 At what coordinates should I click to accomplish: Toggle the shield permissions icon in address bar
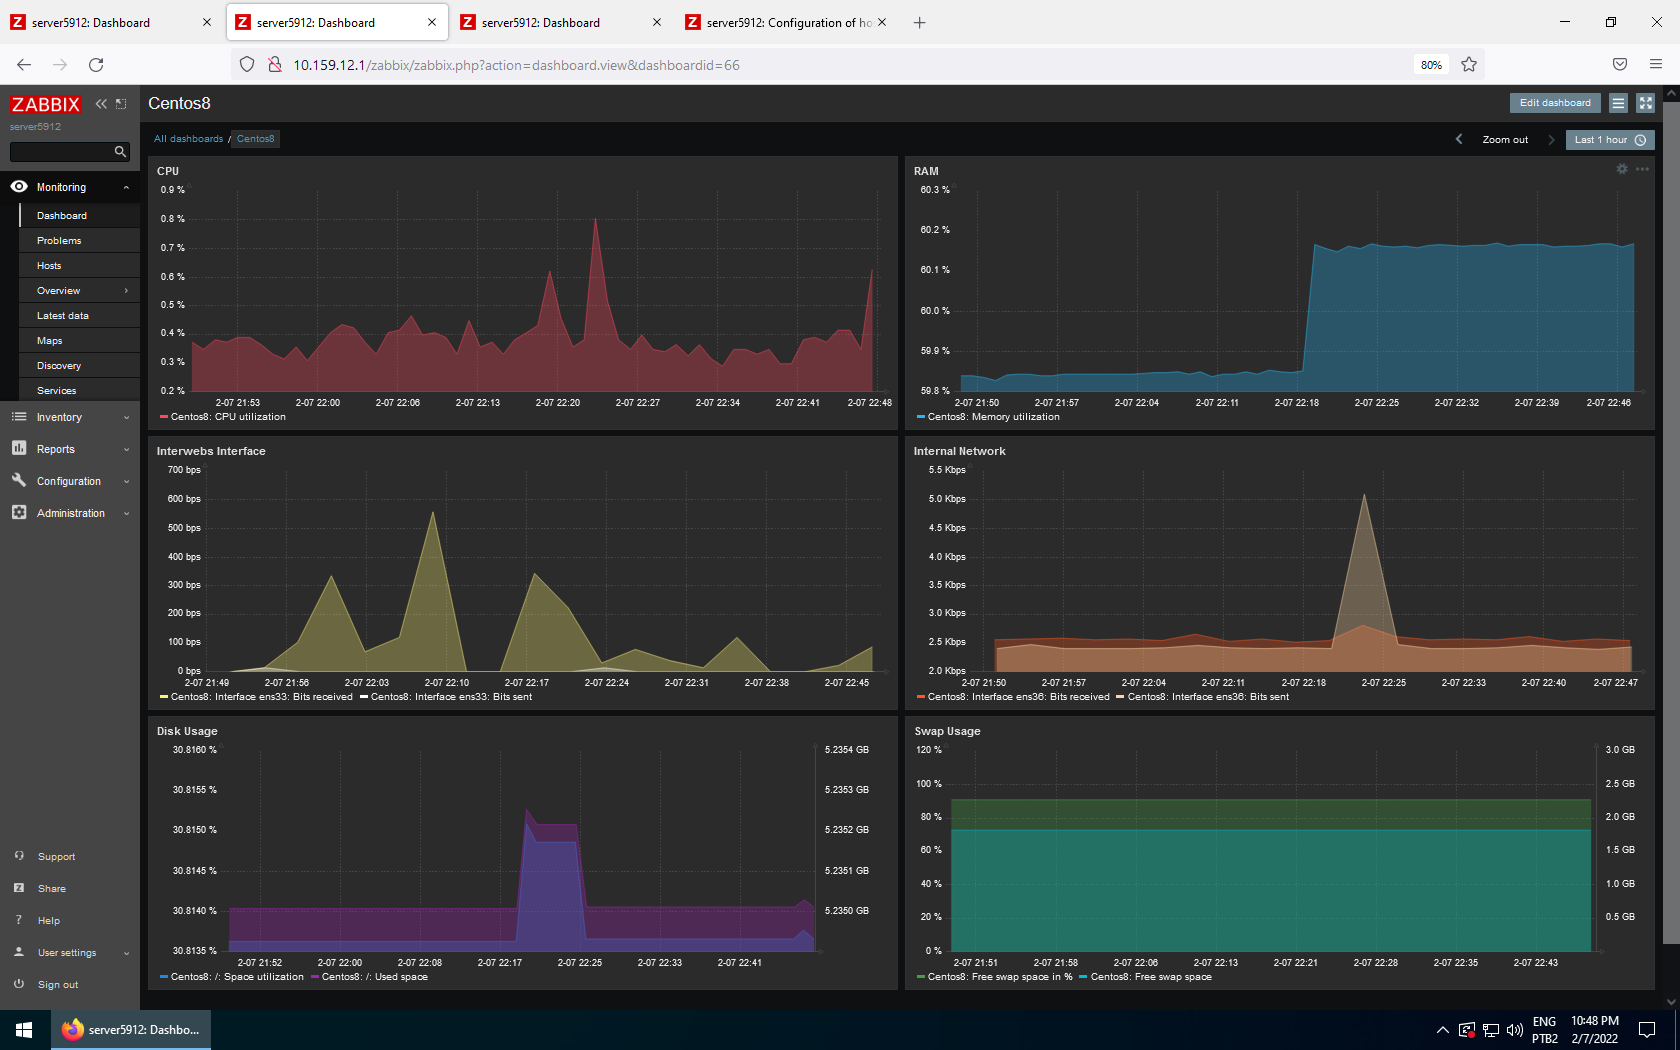[246, 64]
